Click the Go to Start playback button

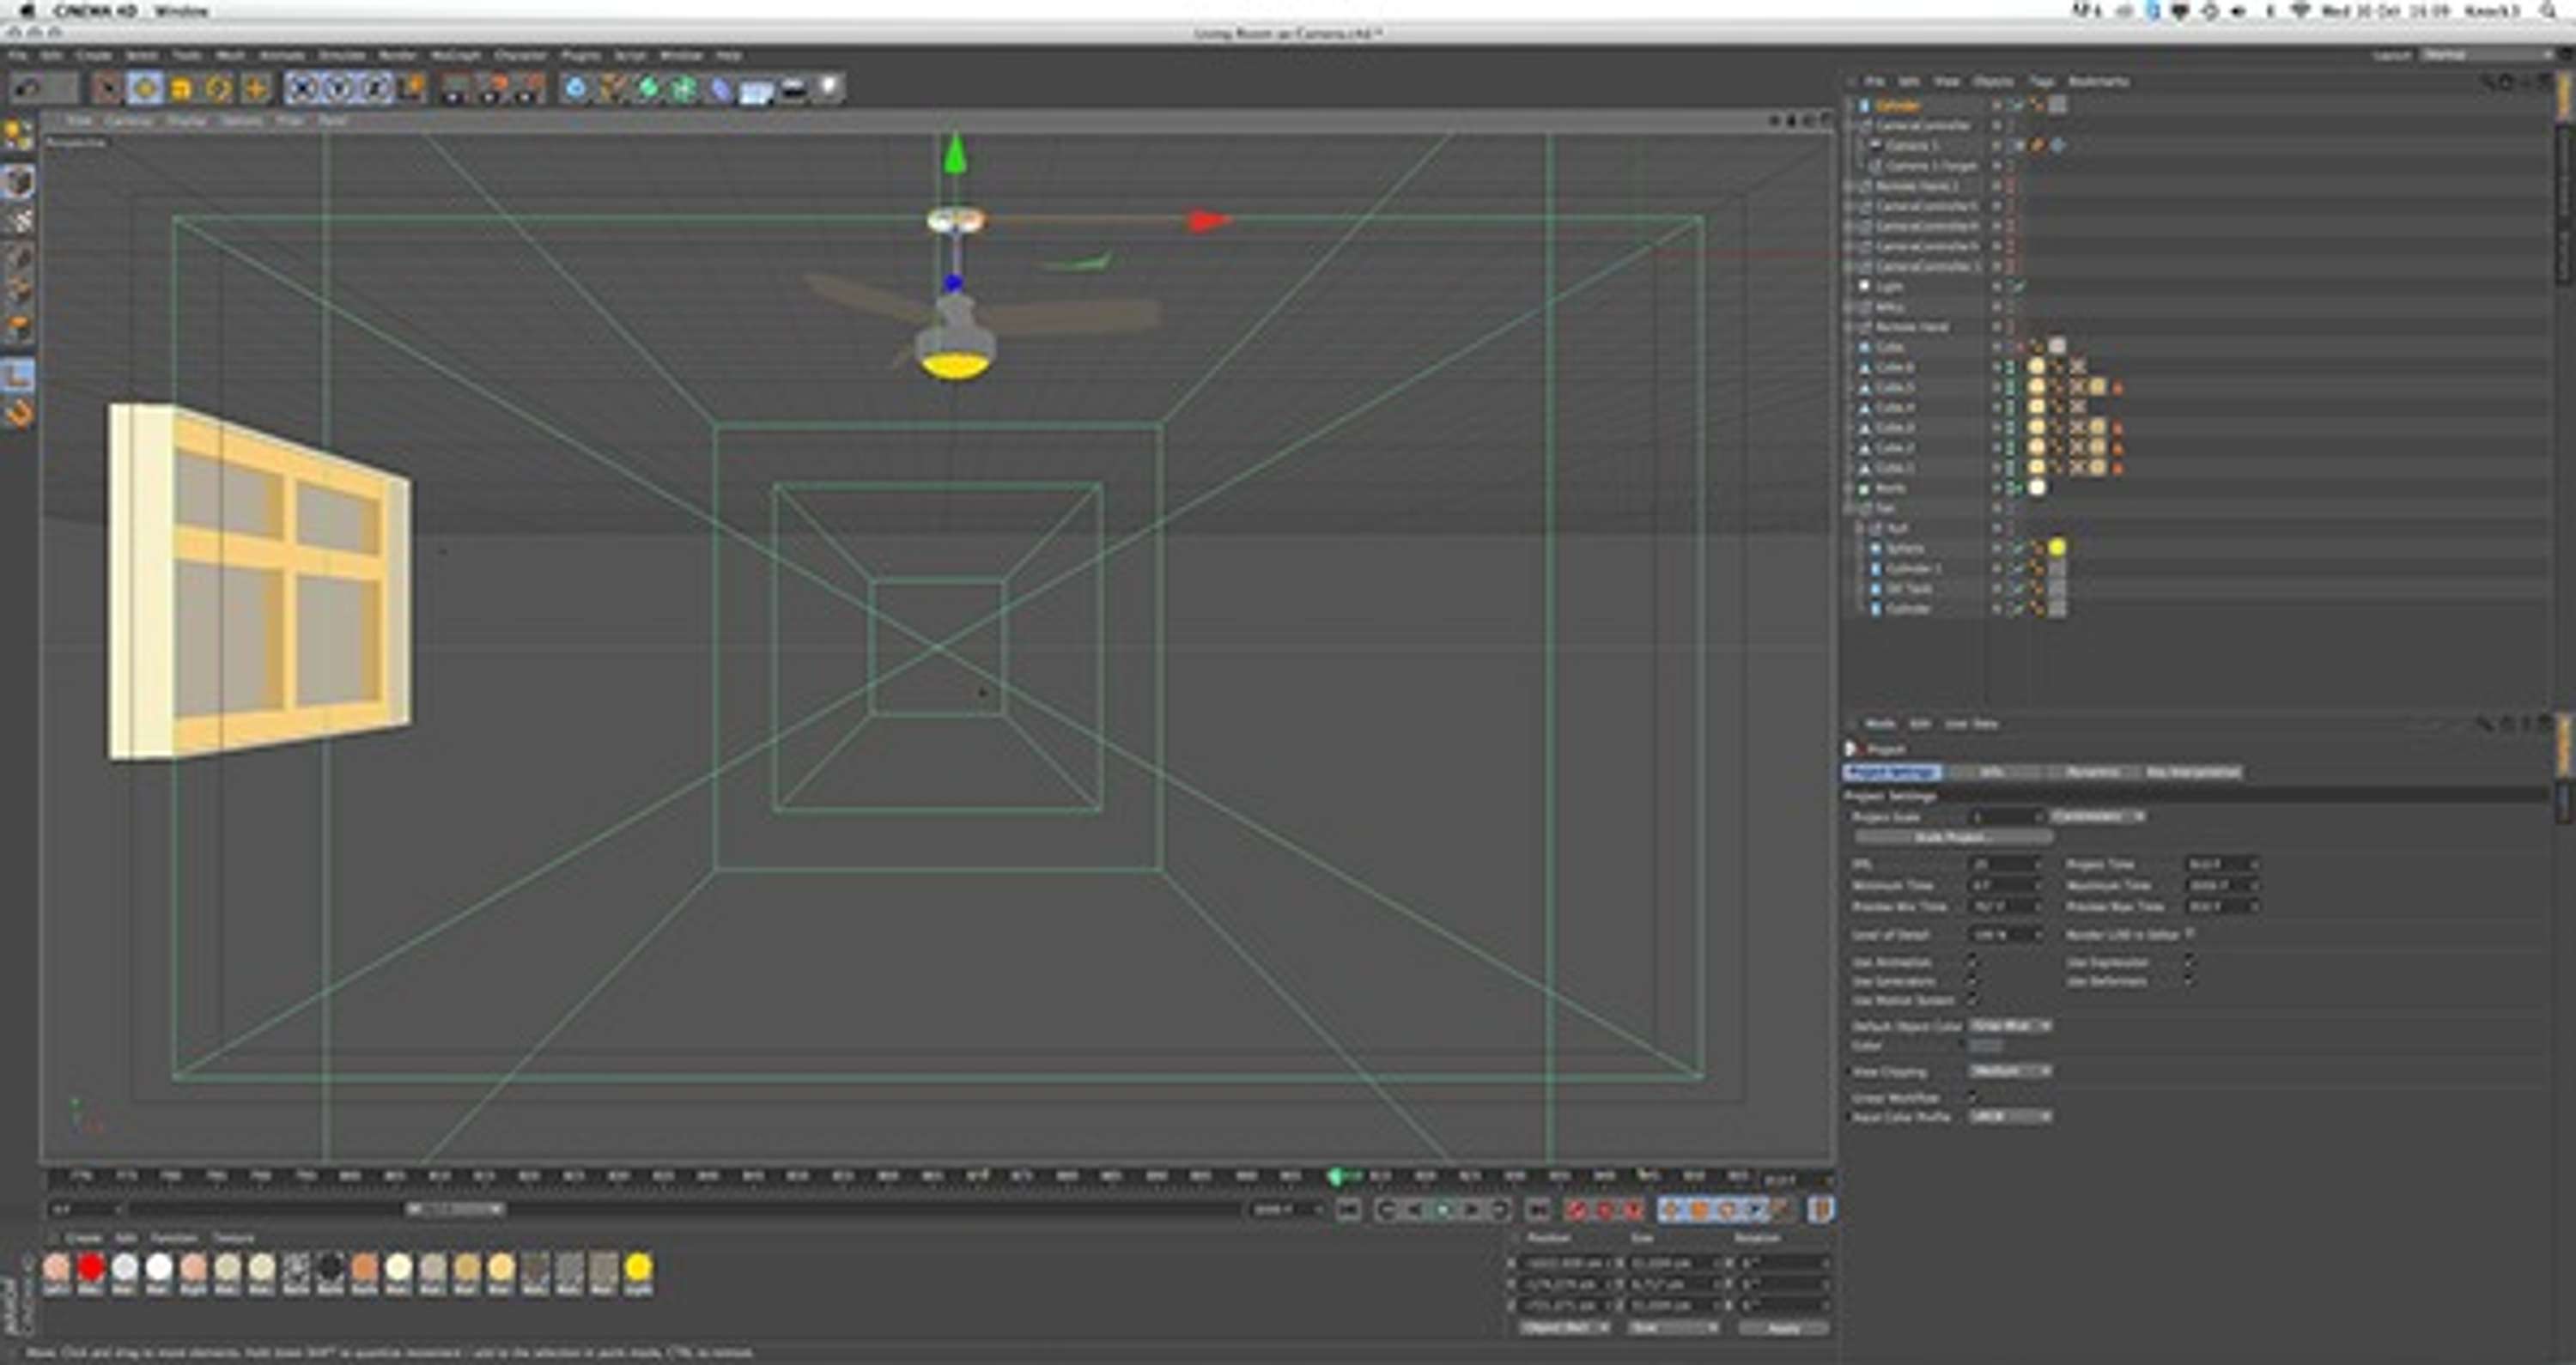(1349, 1210)
